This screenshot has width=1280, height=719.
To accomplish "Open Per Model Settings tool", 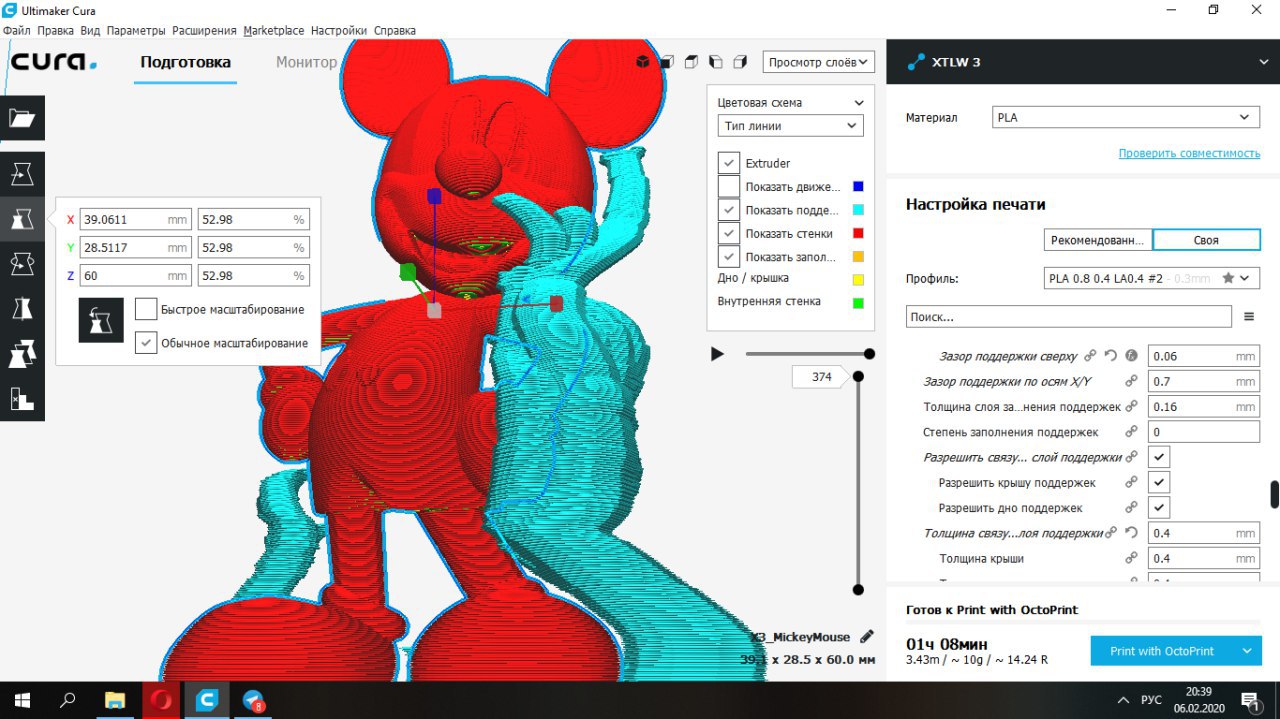I will [22, 354].
